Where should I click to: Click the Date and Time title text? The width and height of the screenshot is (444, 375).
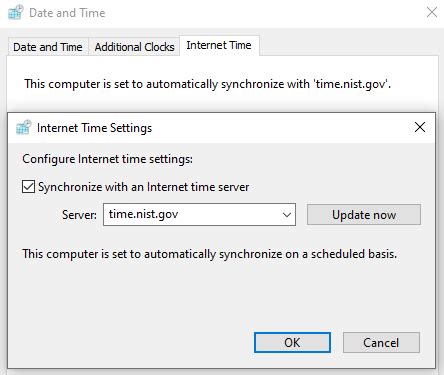pos(67,13)
